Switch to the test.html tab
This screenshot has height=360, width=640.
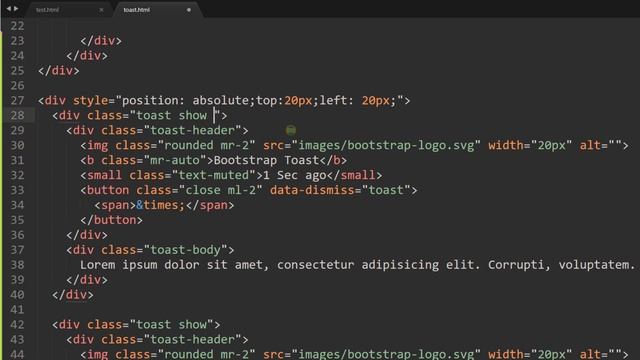pos(47,10)
